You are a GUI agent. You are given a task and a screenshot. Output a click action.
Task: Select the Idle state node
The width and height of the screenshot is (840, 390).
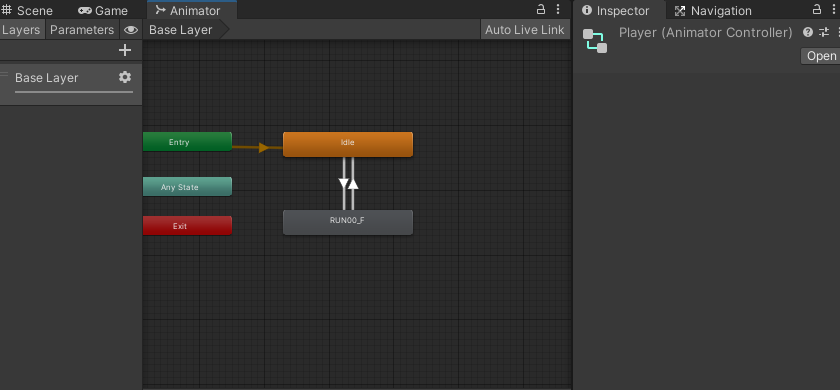(x=348, y=144)
